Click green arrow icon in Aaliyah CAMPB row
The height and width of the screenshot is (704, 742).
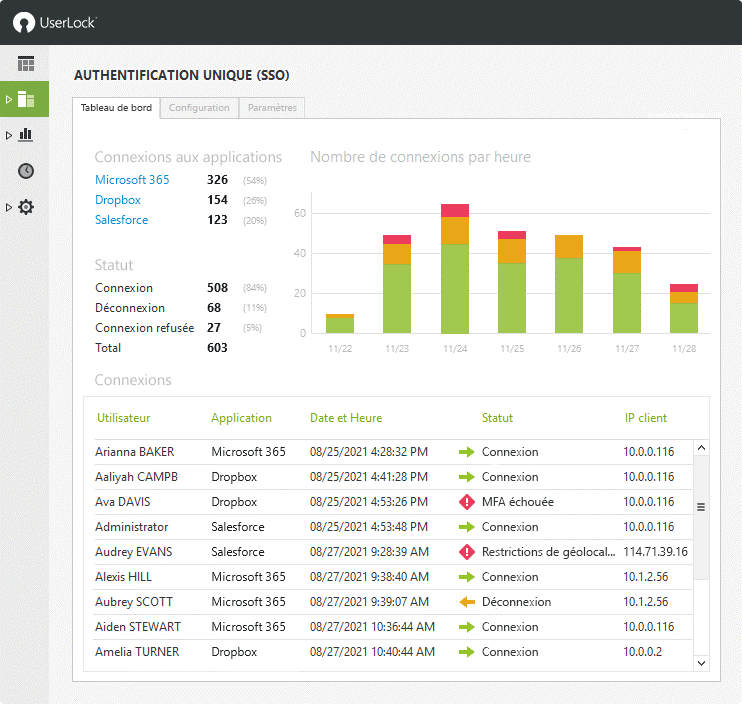coord(467,477)
